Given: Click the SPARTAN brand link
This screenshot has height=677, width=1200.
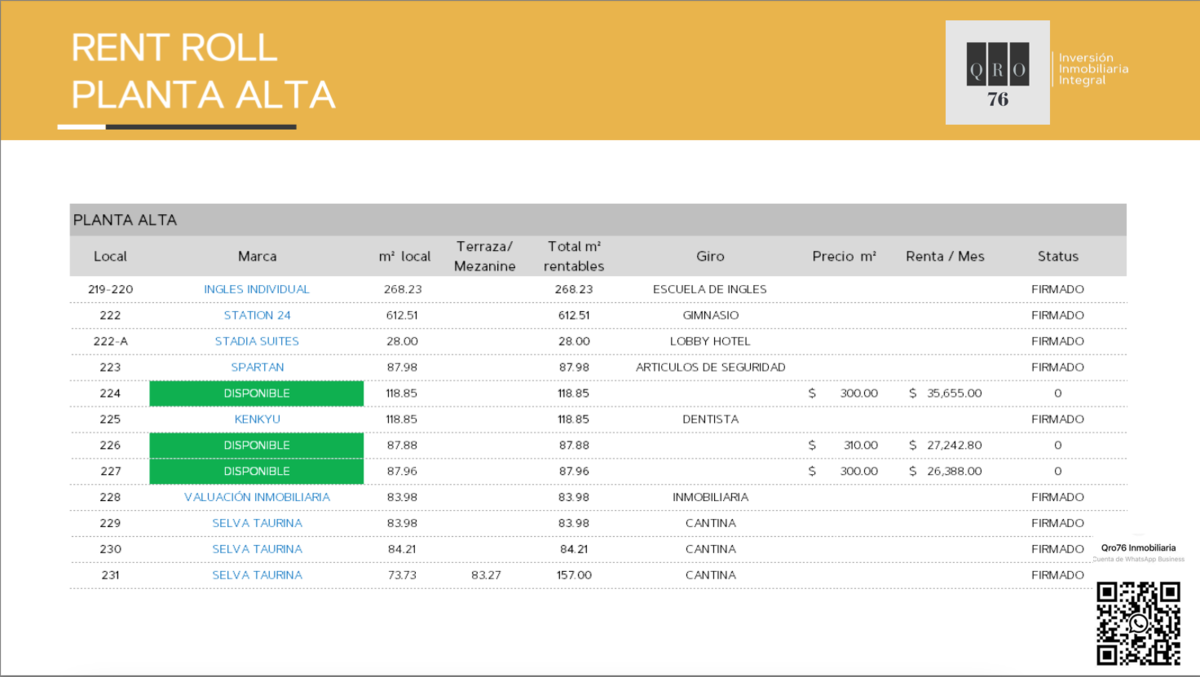Looking at the screenshot, I should click(x=257, y=367).
